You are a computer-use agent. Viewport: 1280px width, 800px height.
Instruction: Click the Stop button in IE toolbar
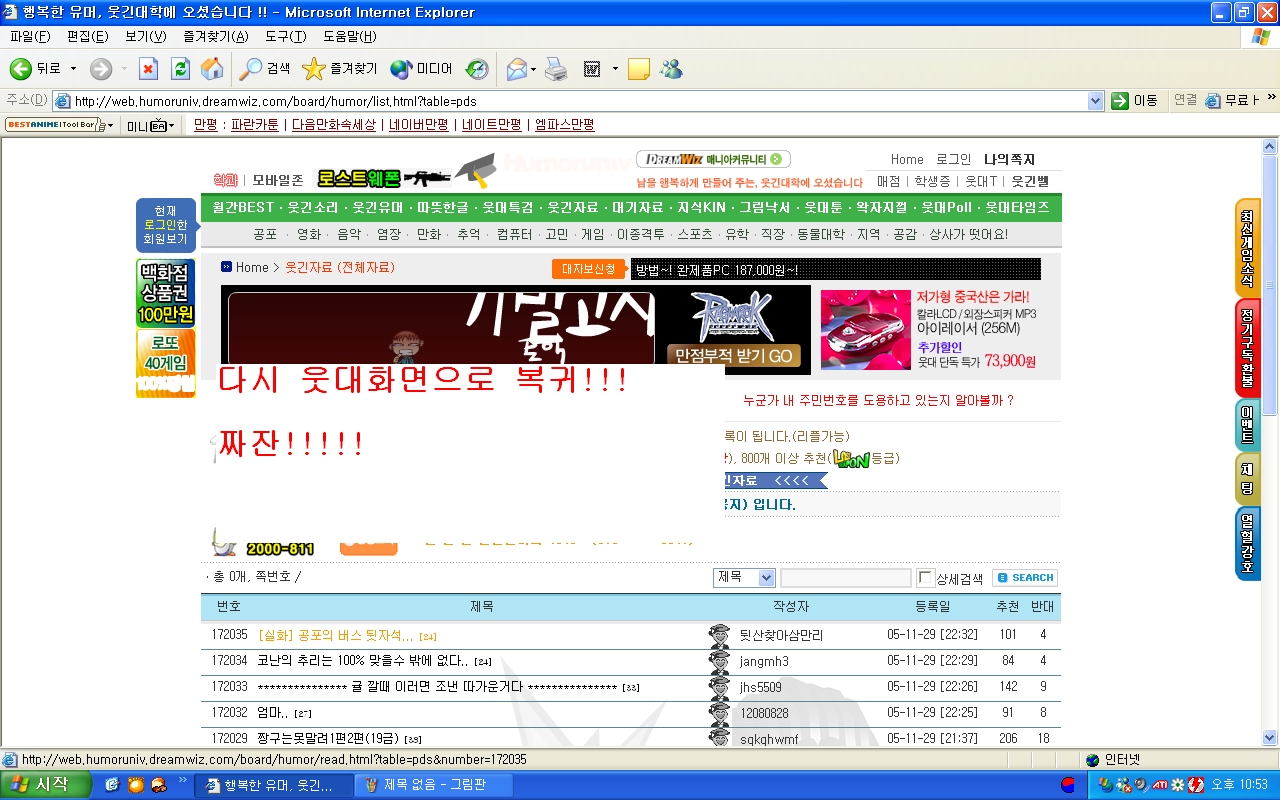point(148,69)
